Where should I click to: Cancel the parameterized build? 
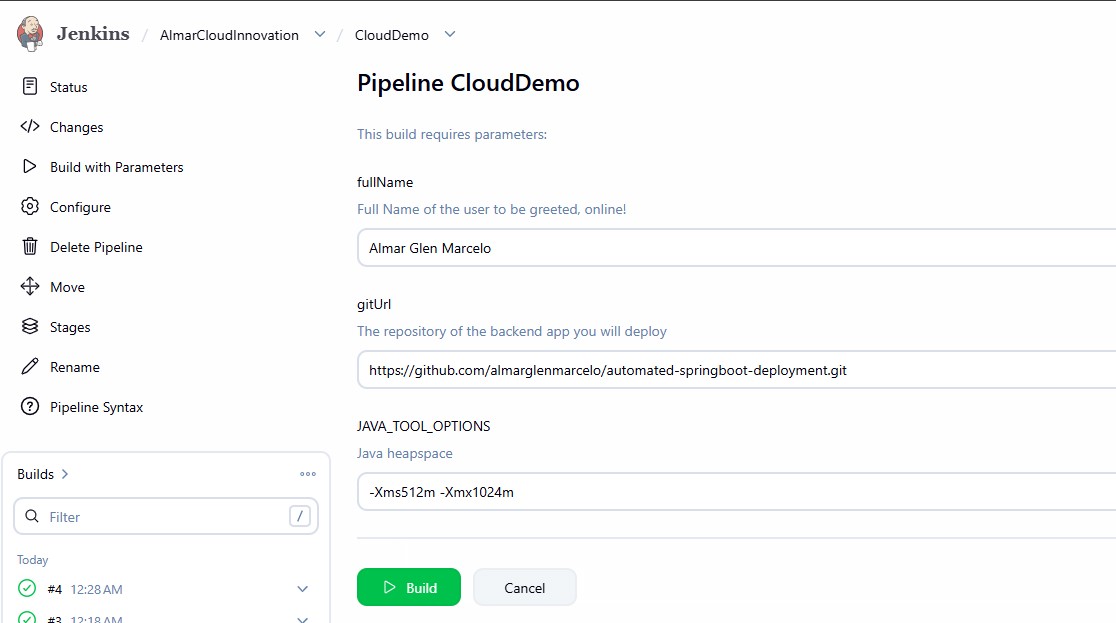pos(524,587)
